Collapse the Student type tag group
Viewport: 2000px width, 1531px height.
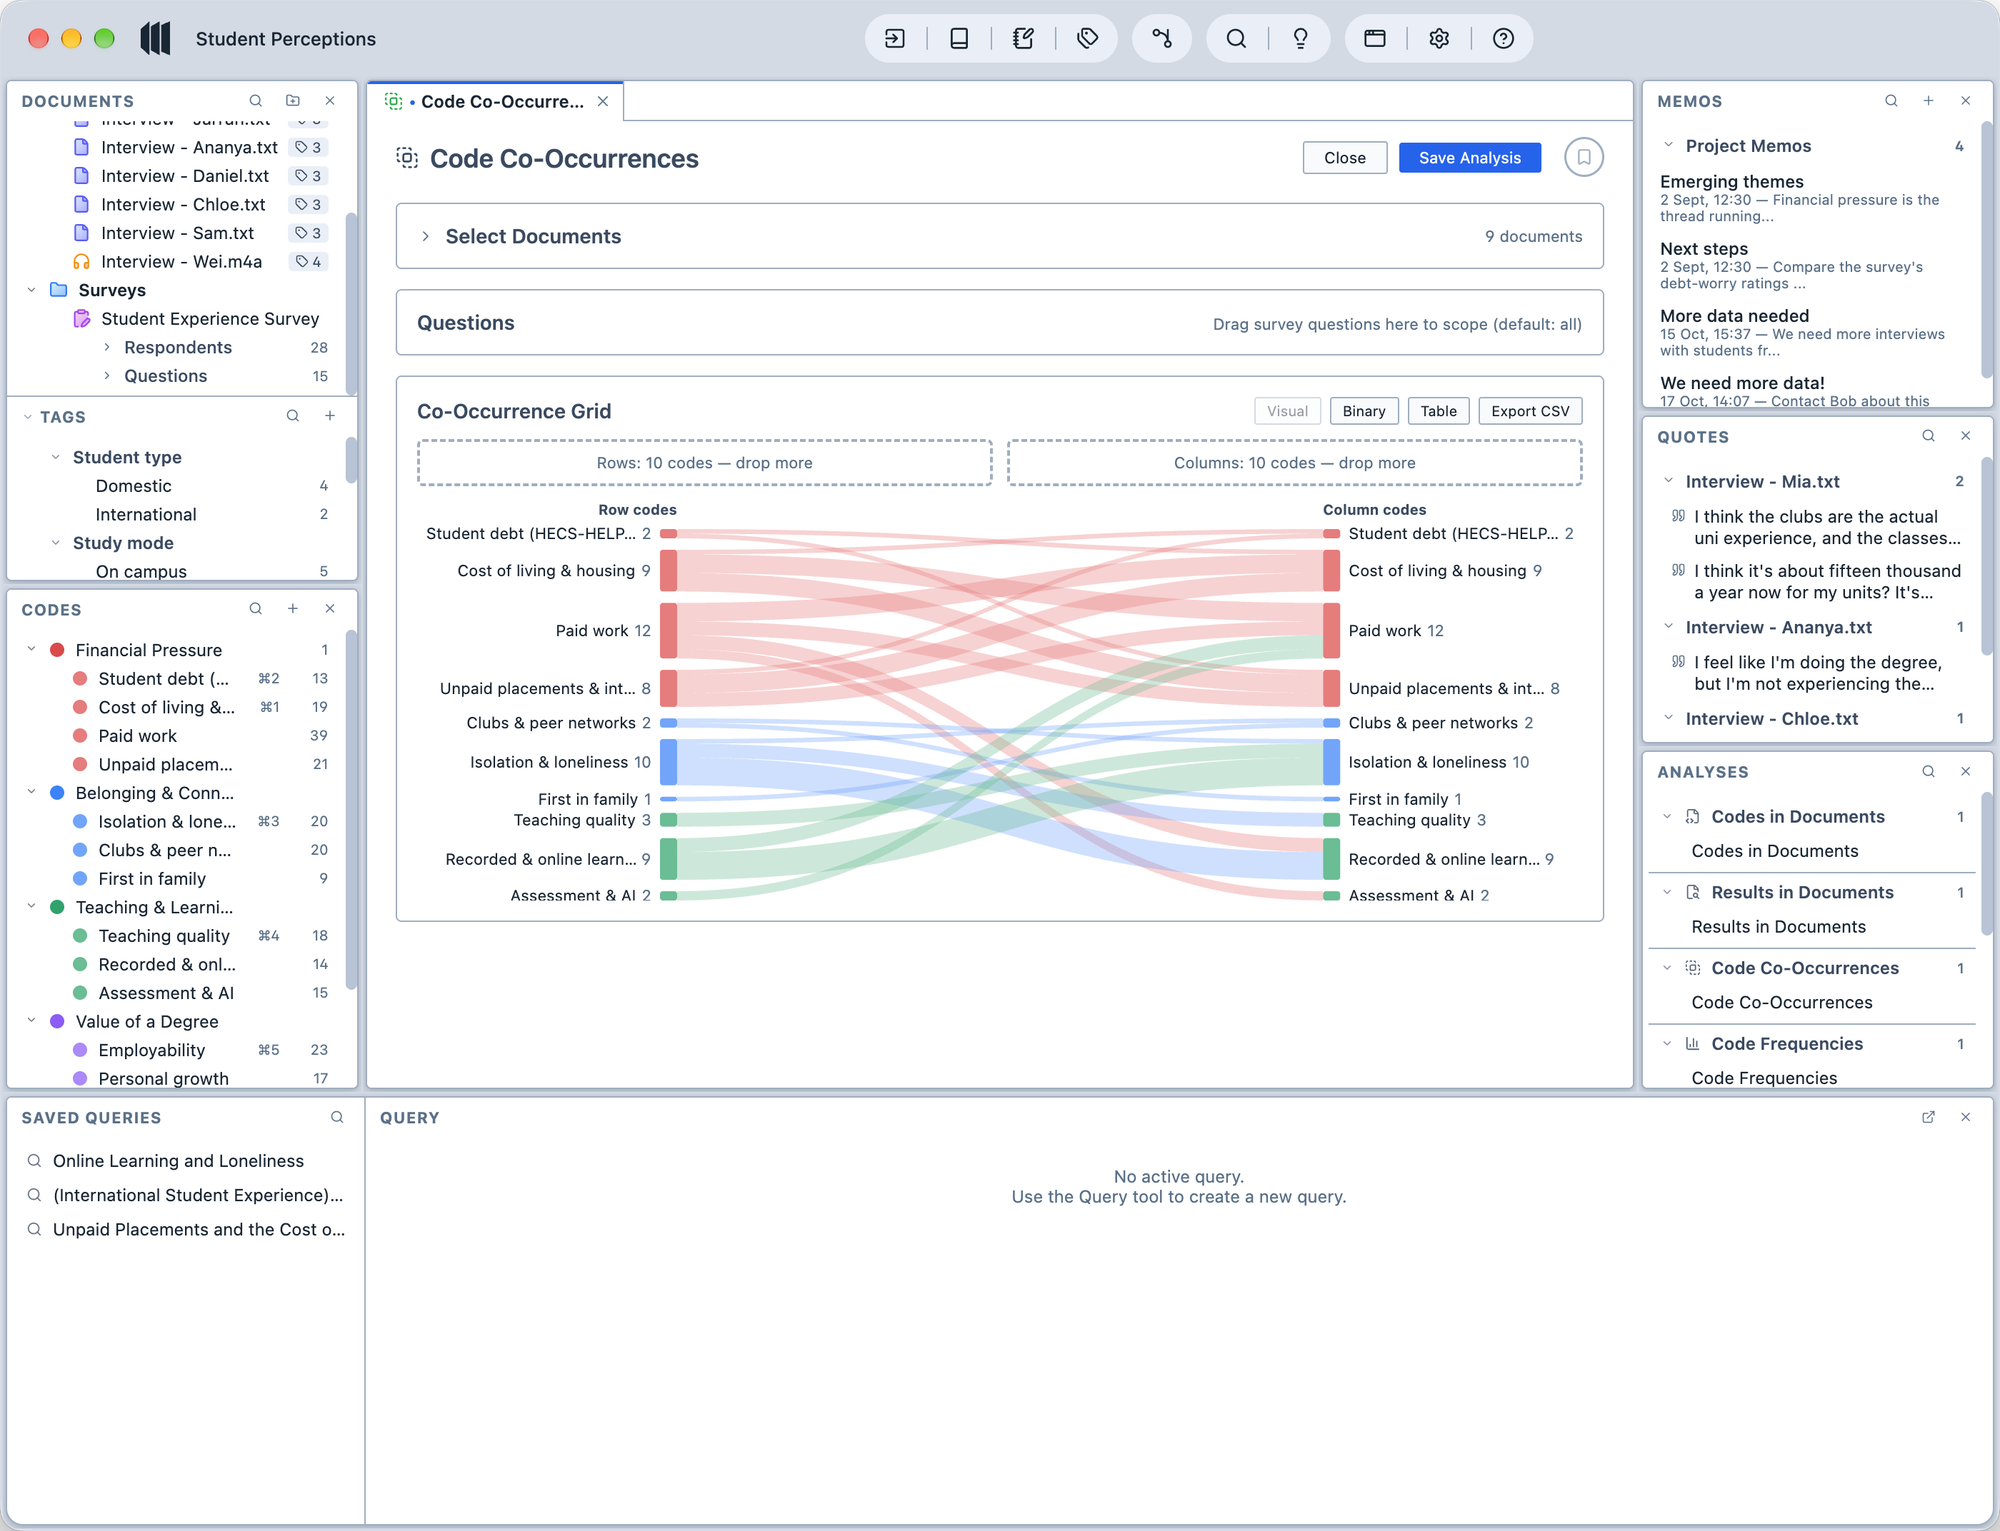(x=56, y=457)
